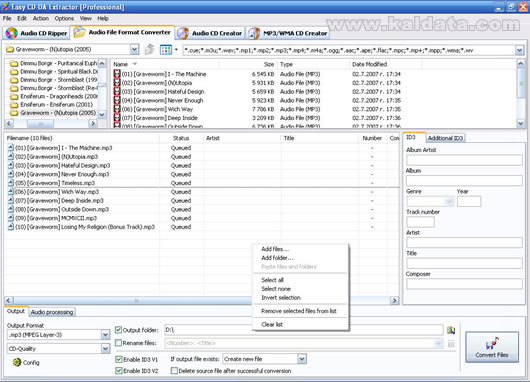Click the application icon in title bar
The width and height of the screenshot is (530, 382).
coord(5,6)
